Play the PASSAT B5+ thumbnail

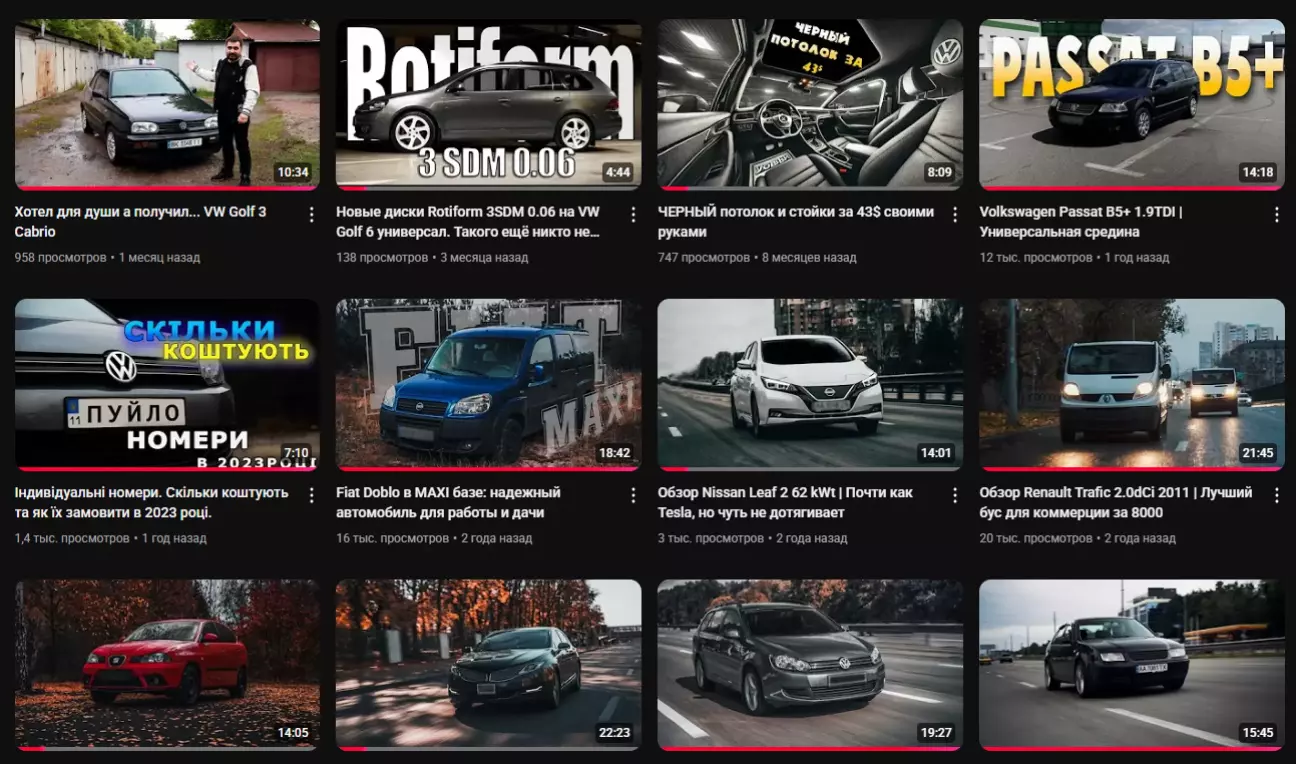tap(1132, 104)
